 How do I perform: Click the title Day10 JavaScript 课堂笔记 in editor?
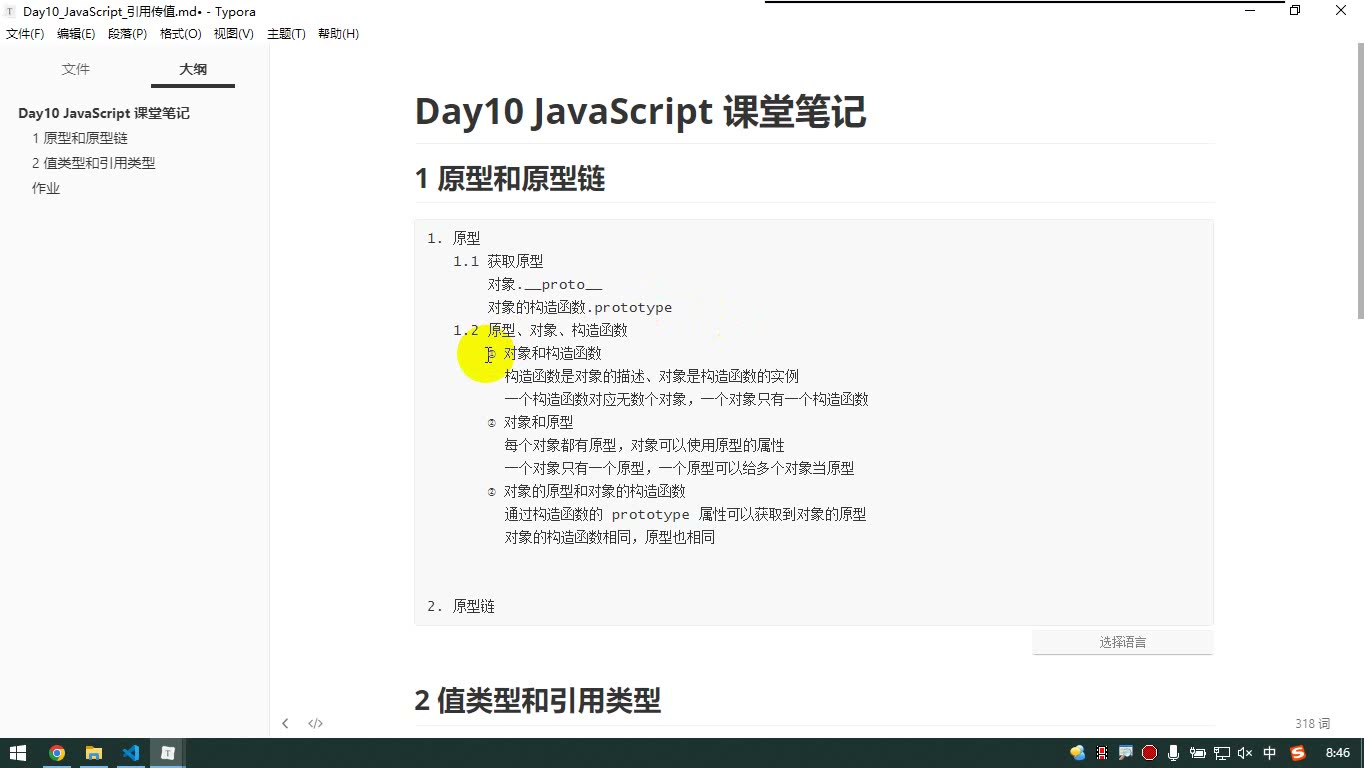(x=640, y=111)
